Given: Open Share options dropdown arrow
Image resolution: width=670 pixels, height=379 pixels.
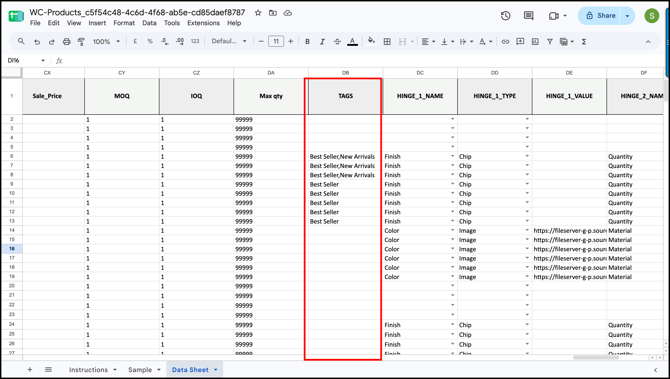Looking at the screenshot, I should tap(627, 16).
